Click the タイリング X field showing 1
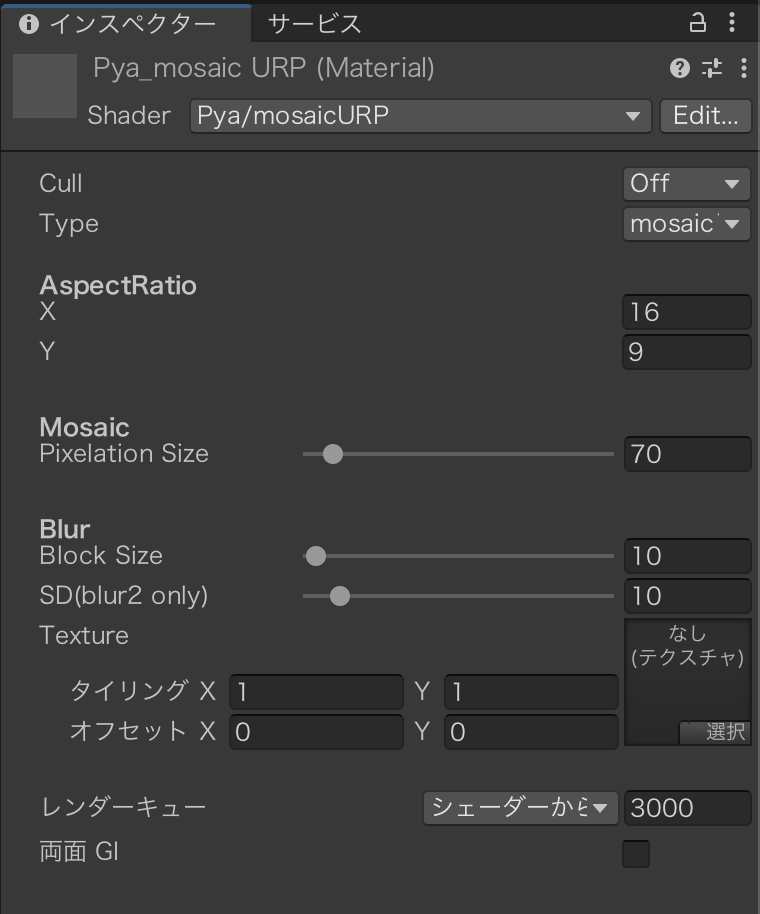Screen dimensions: 760x914 coord(315,692)
